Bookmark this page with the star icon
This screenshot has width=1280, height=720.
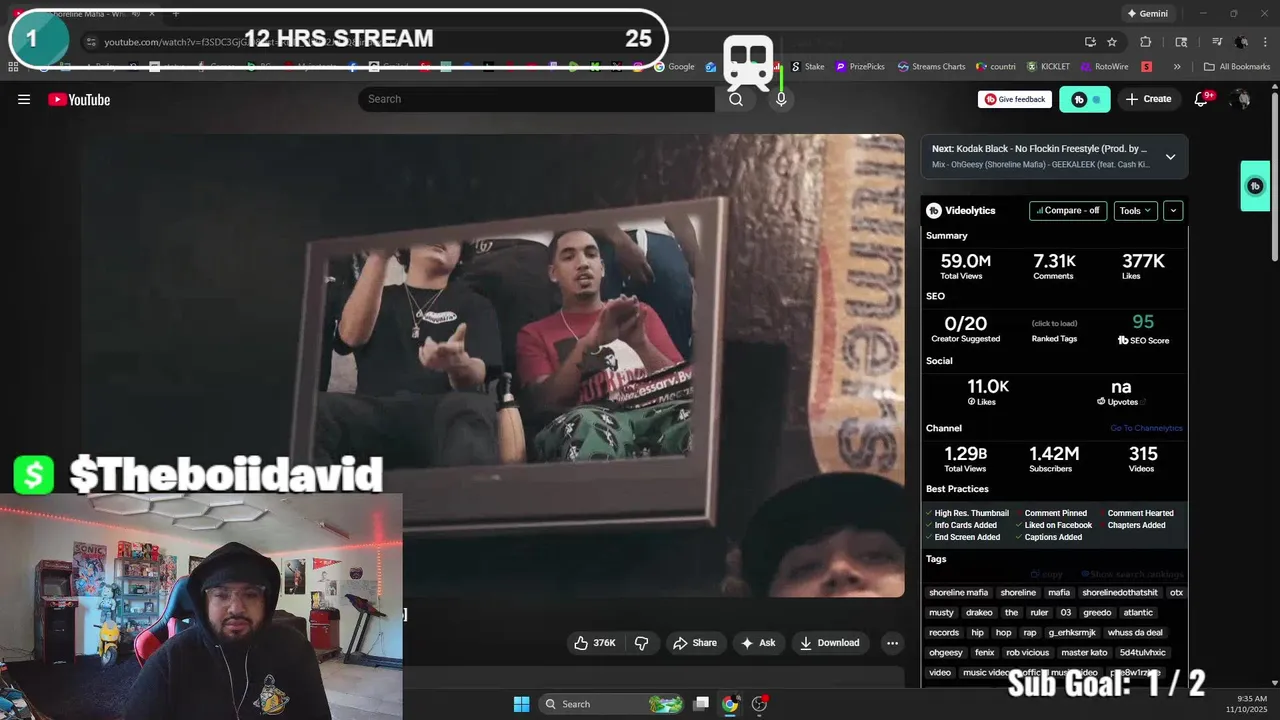pyautogui.click(x=1112, y=42)
